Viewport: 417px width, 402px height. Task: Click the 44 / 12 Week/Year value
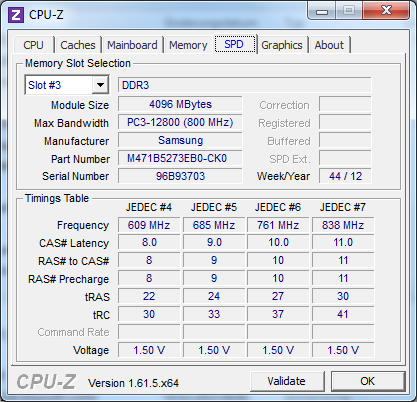click(345, 176)
